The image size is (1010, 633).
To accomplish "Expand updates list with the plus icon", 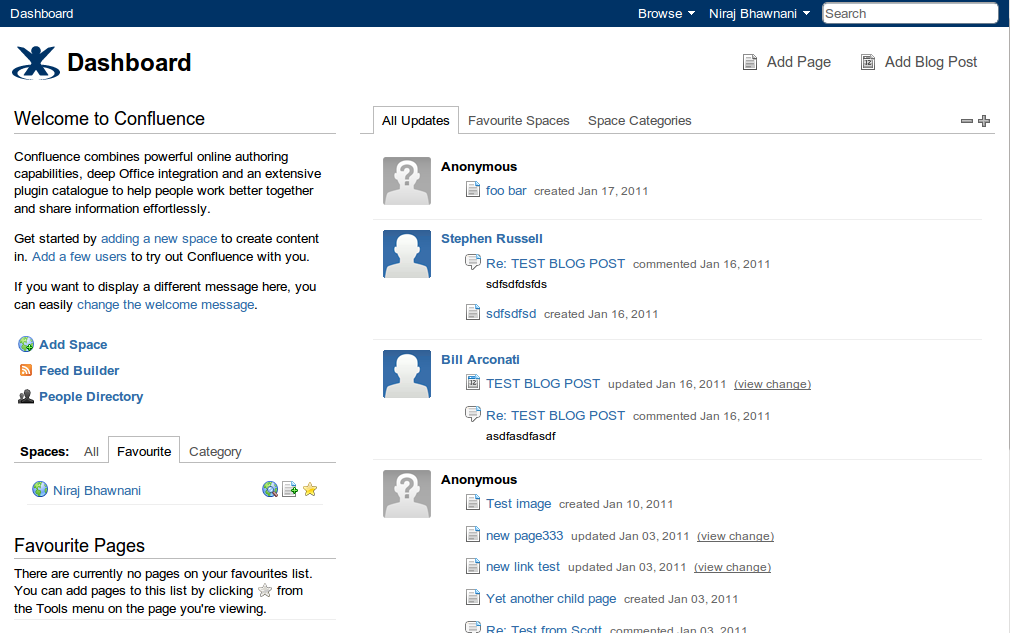I will [x=984, y=121].
